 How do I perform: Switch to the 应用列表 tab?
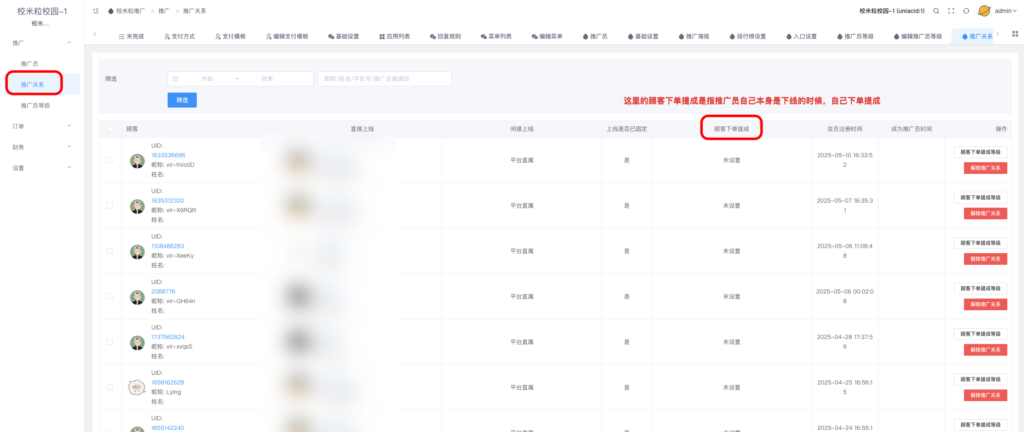(394, 37)
